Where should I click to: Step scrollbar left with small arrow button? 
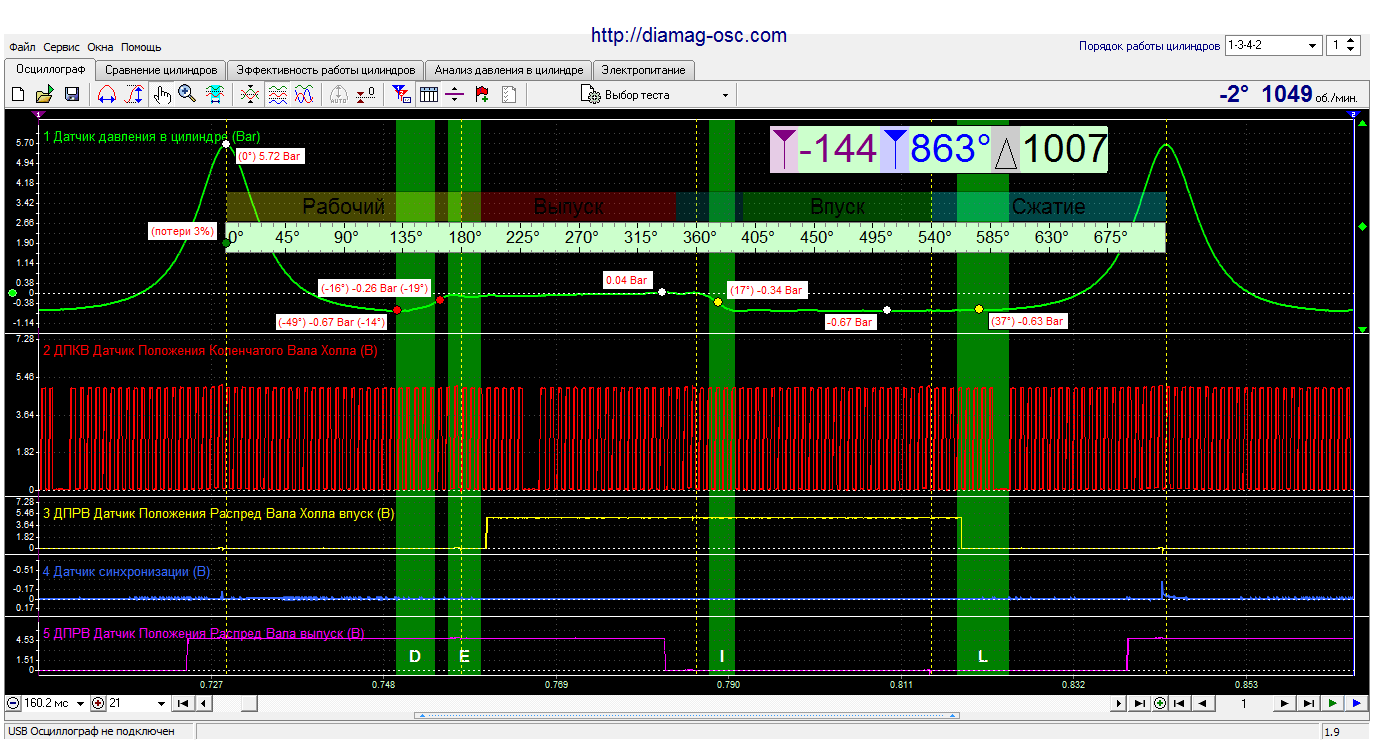point(203,703)
